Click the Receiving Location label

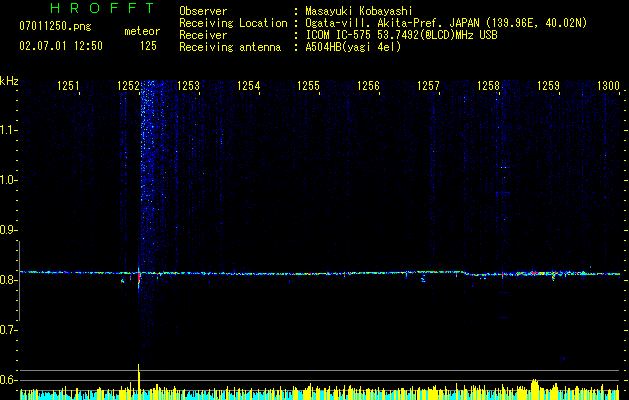(233, 23)
